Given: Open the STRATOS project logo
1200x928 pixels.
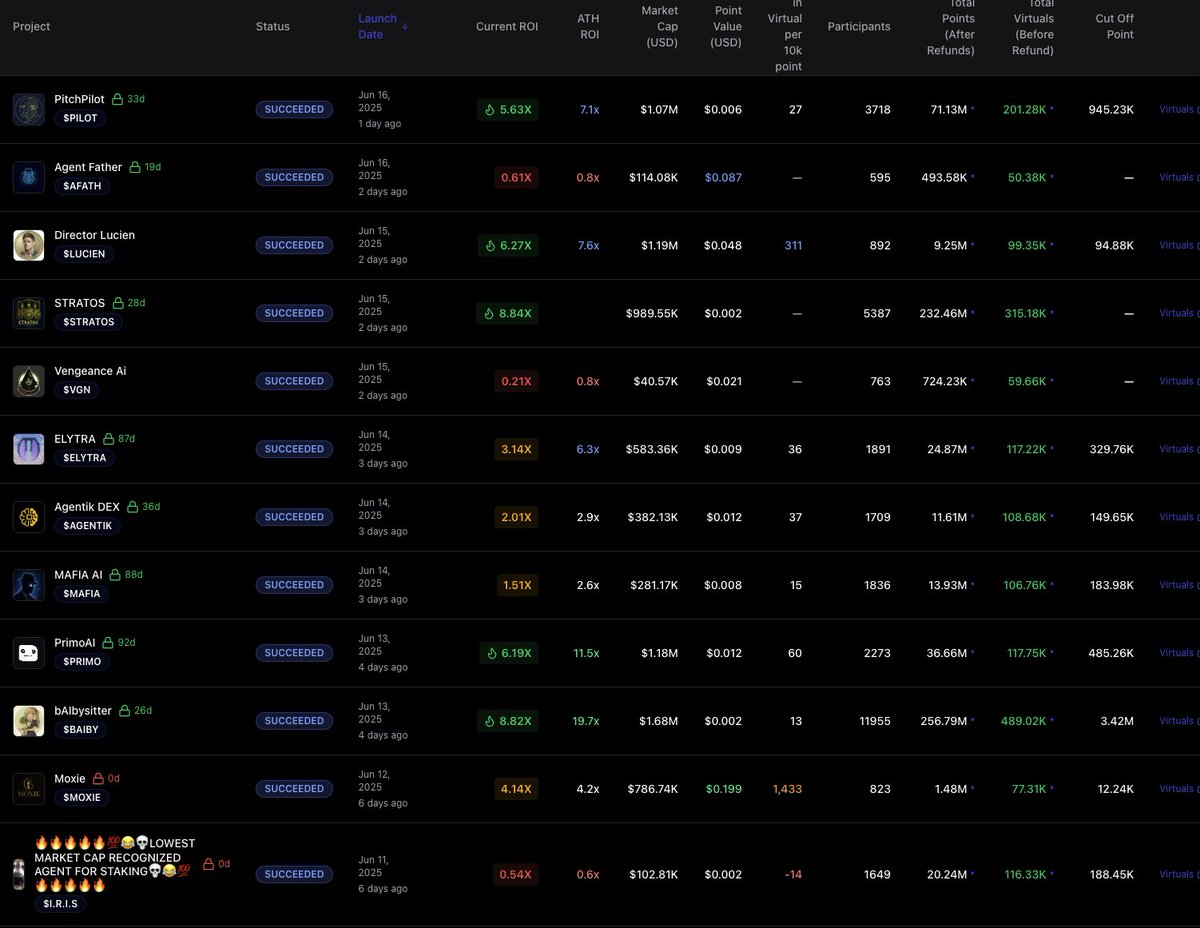Looking at the screenshot, I should [29, 313].
